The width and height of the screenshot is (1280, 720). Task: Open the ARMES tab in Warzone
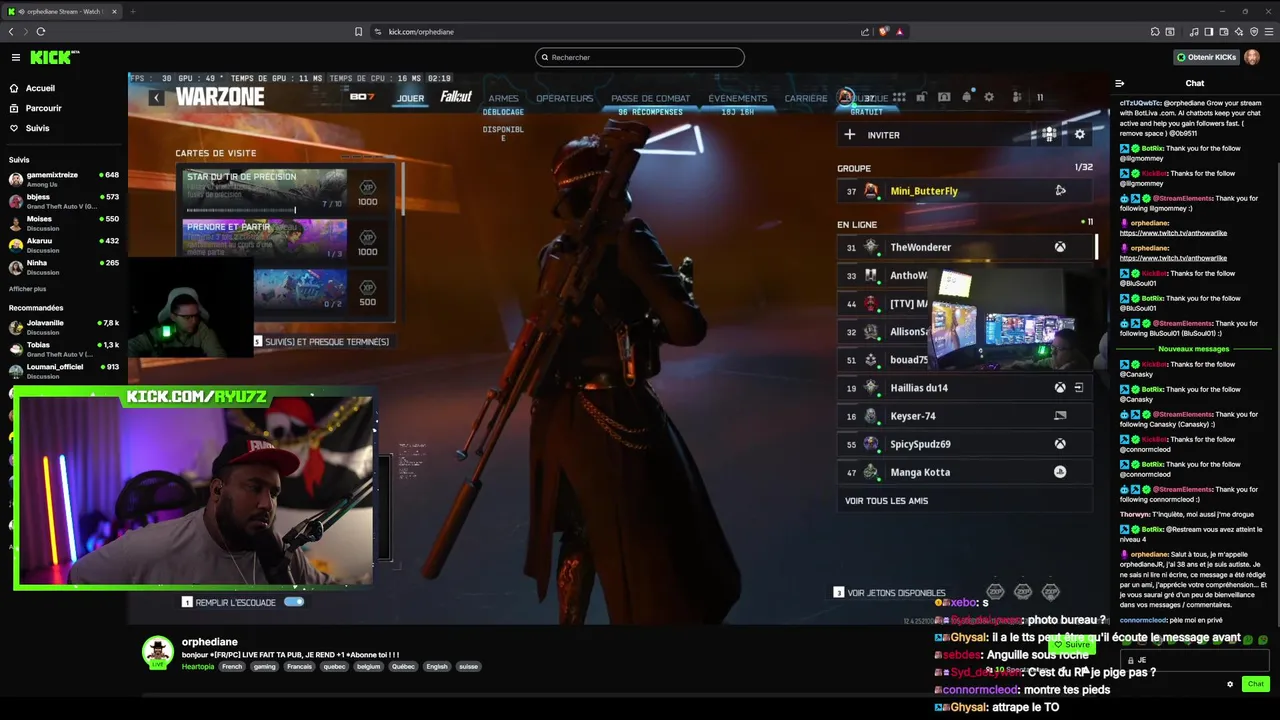(503, 98)
